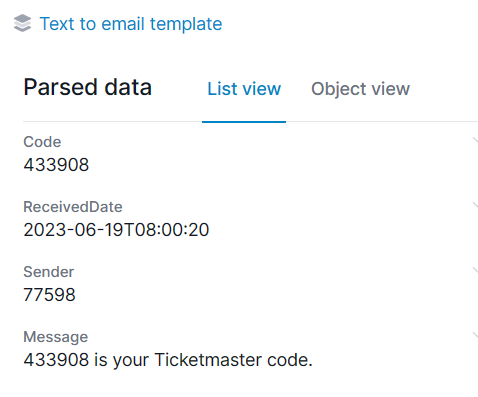Screen dimensions: 478x397
Task: Click the layered stack template icon
Action: (22, 23)
